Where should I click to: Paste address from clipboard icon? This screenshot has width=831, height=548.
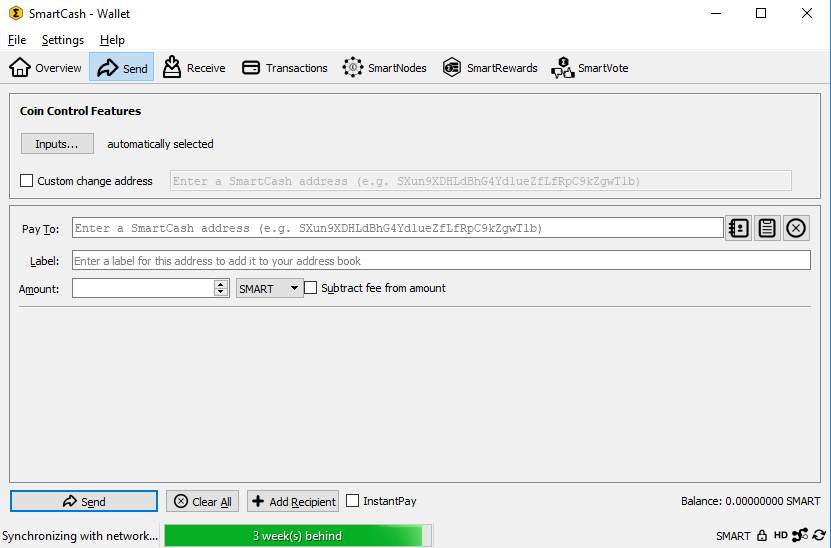(x=767, y=228)
